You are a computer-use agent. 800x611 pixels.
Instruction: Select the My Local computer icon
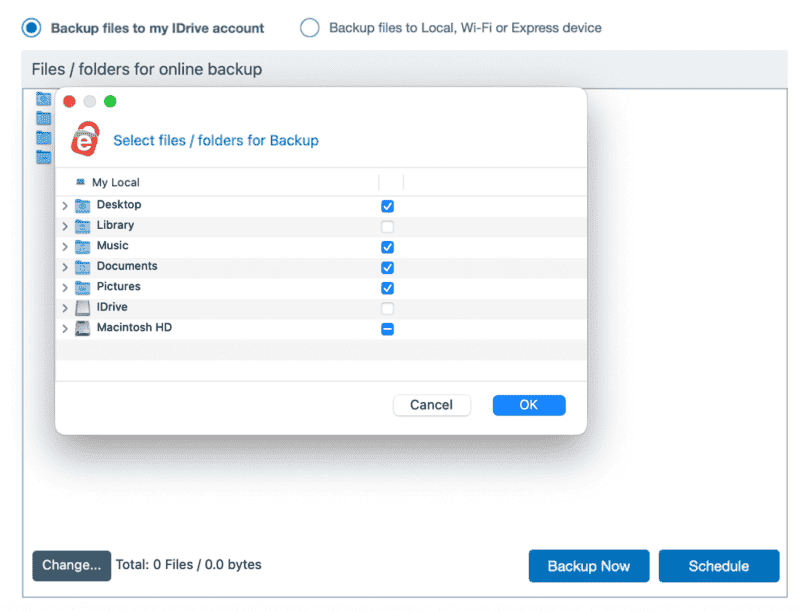tap(80, 182)
